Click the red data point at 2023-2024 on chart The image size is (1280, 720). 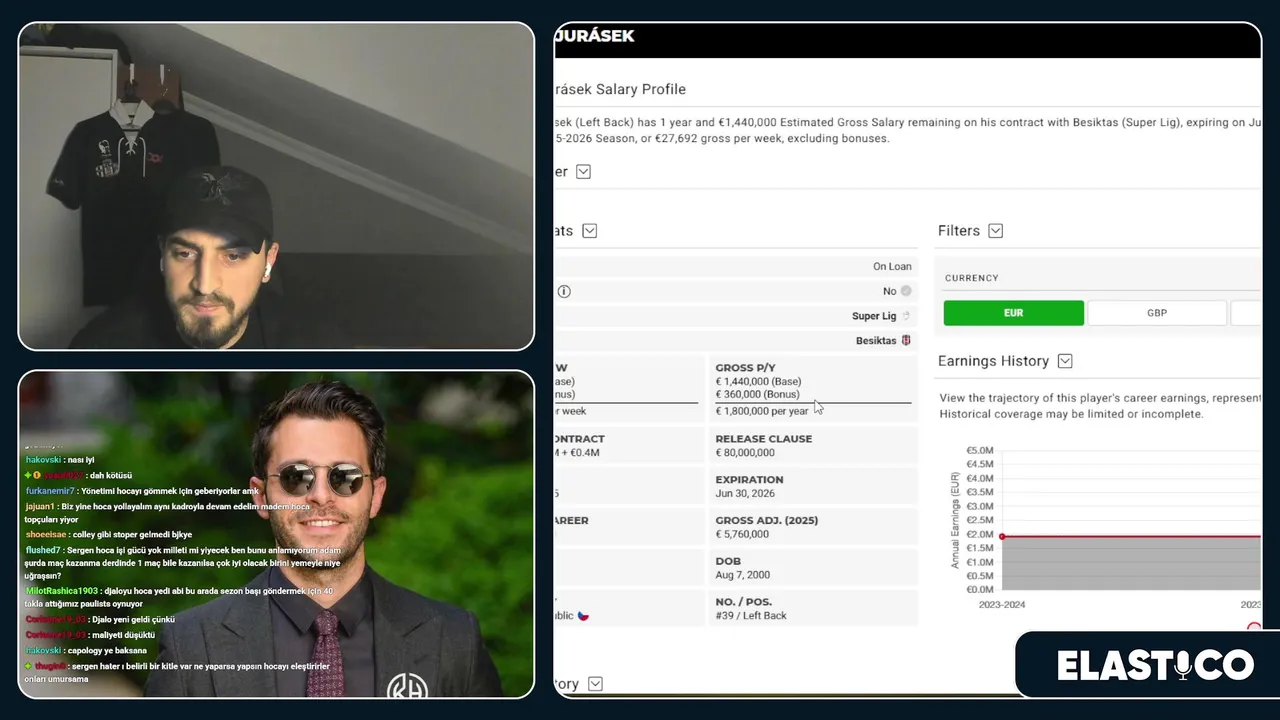1002,537
